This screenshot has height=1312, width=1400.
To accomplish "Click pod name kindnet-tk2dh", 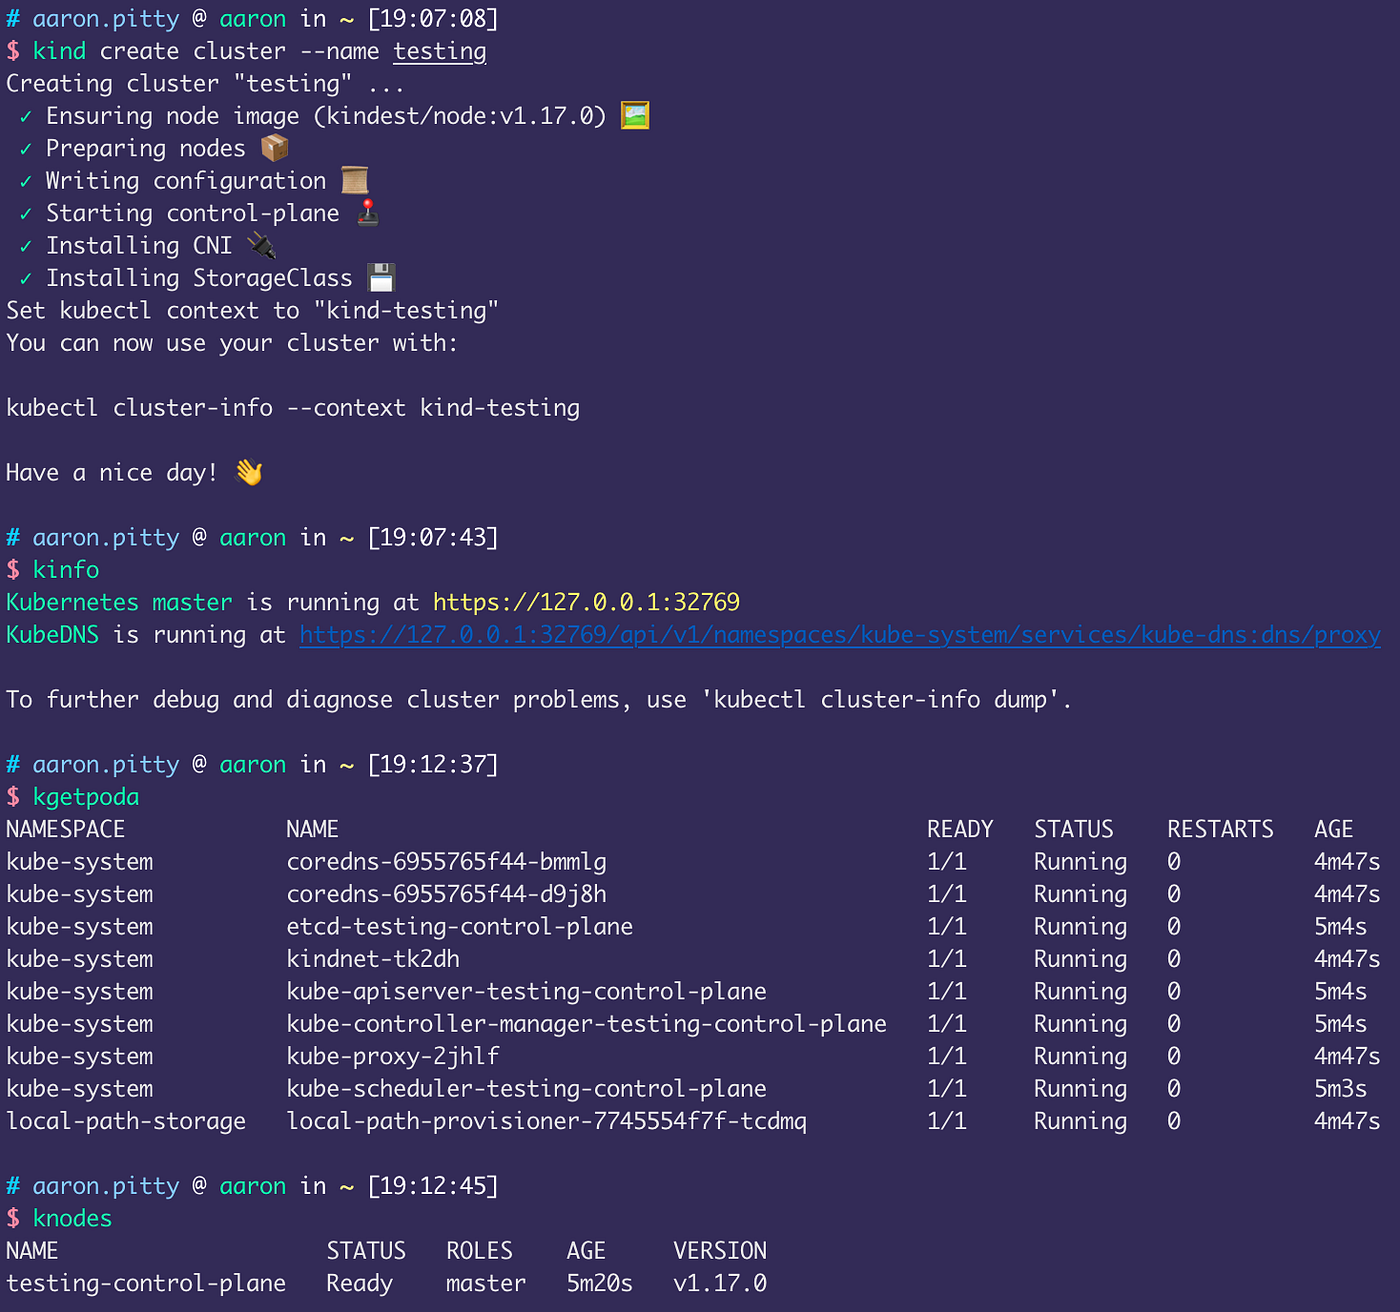I will (x=373, y=959).
